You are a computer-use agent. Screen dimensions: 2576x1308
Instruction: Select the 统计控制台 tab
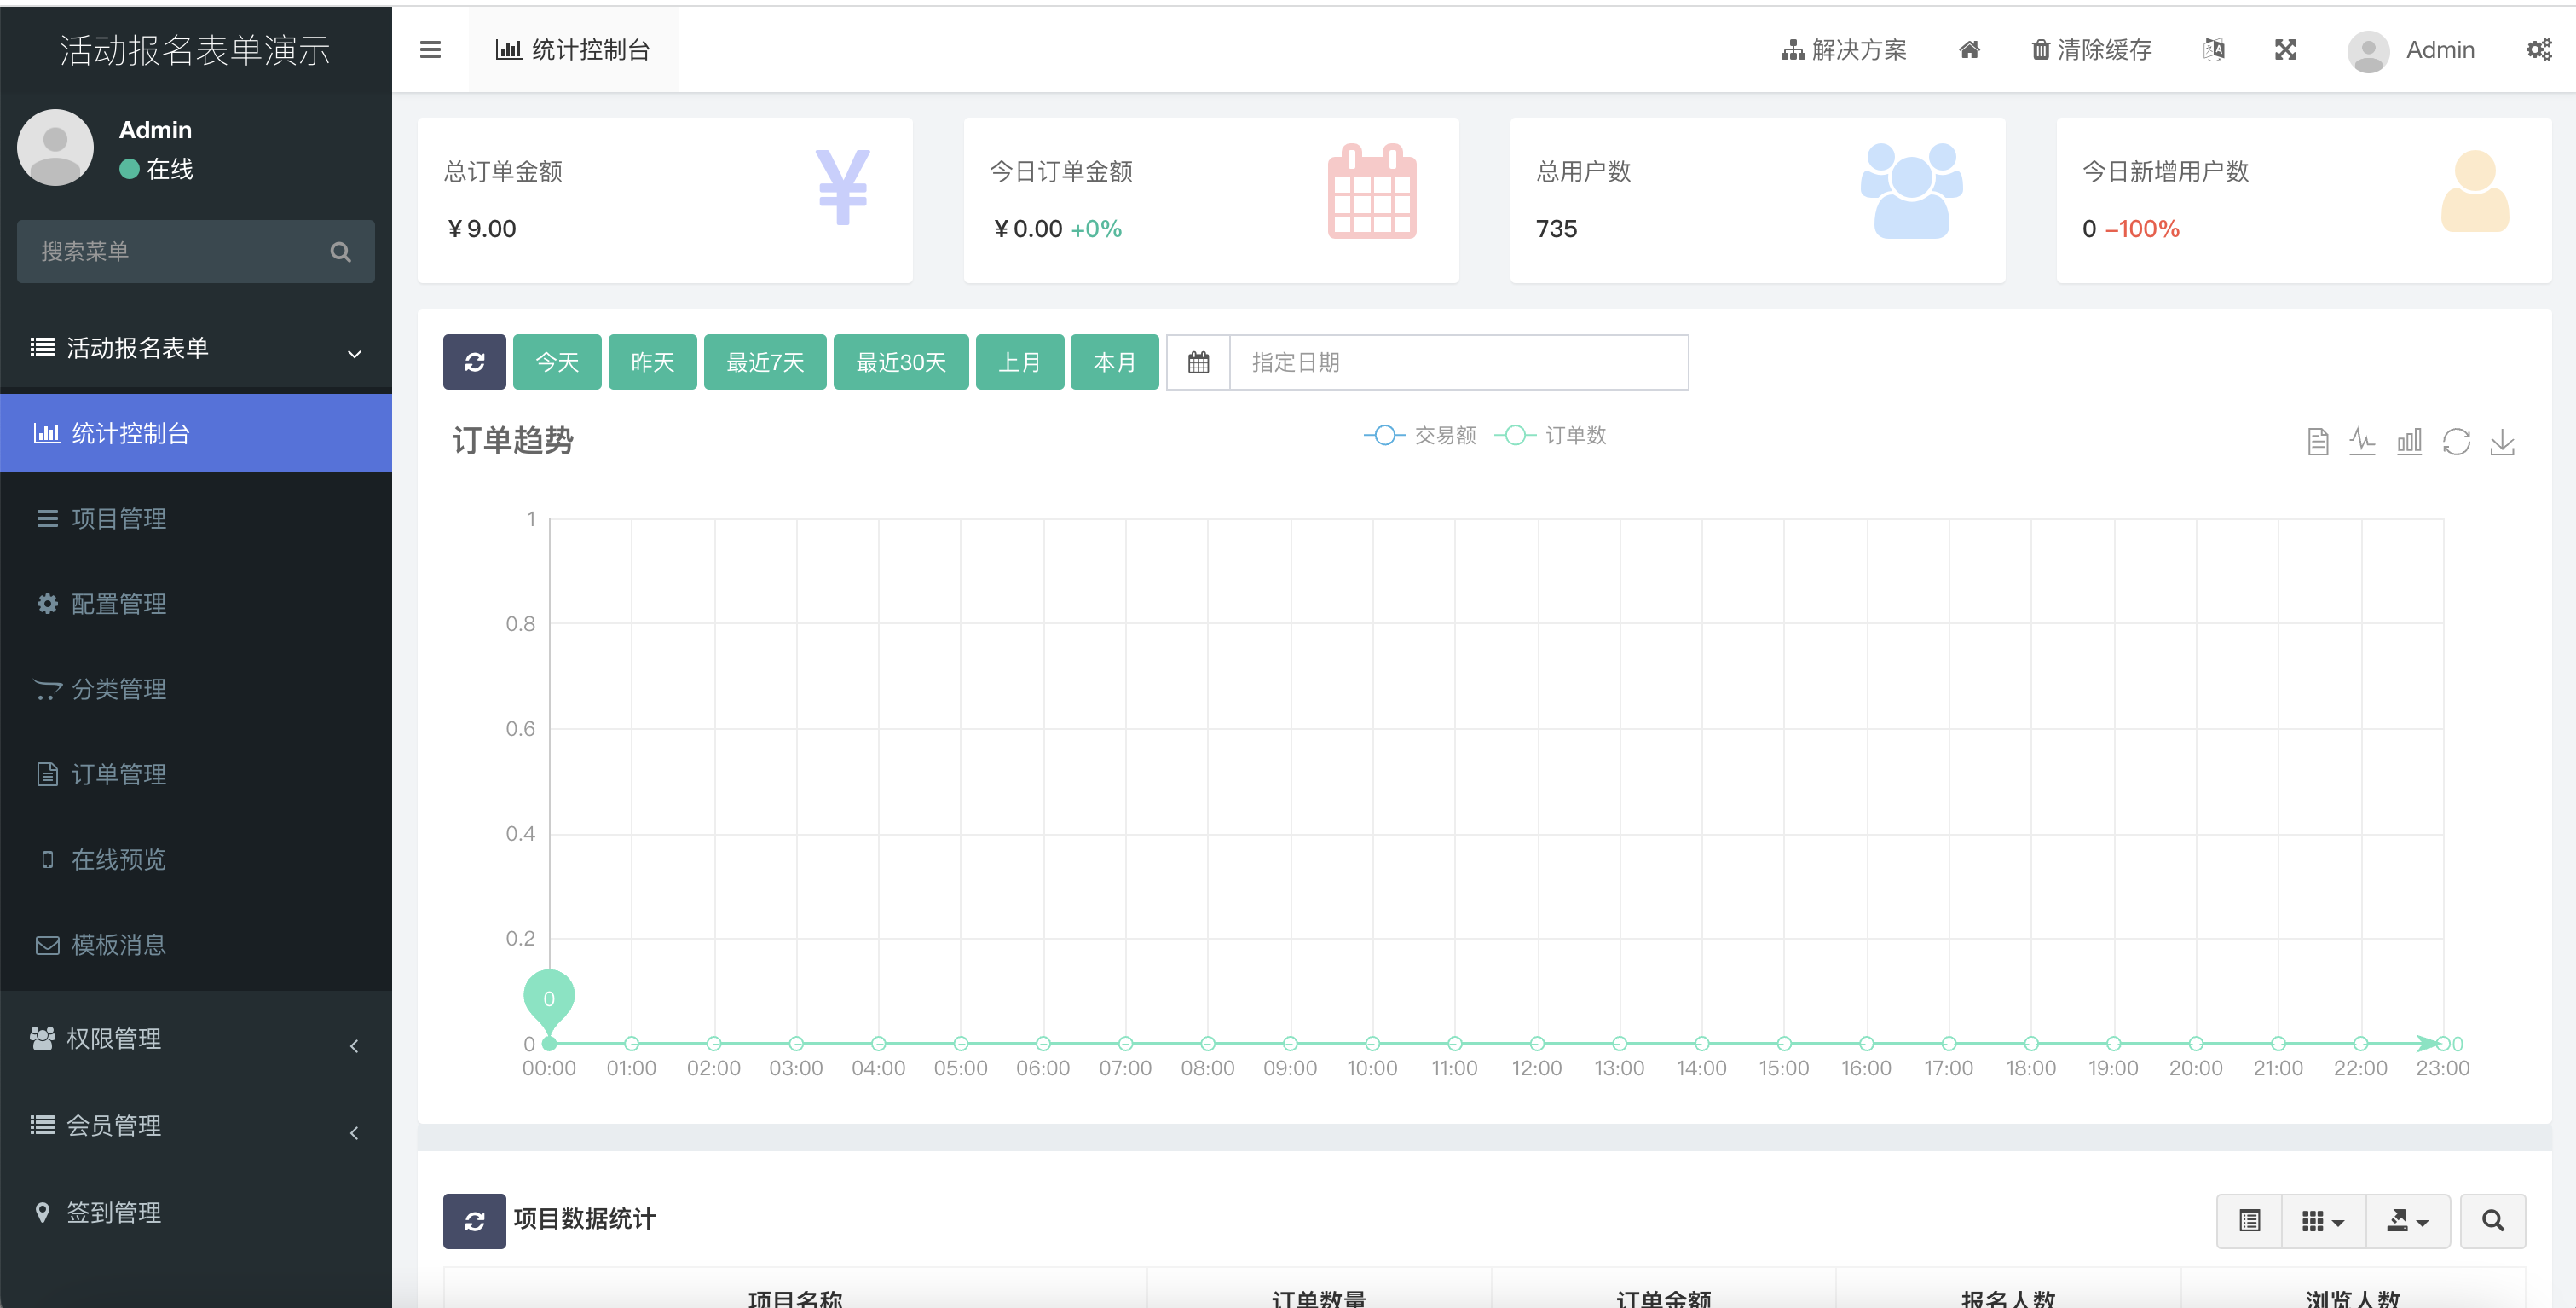(x=573, y=50)
